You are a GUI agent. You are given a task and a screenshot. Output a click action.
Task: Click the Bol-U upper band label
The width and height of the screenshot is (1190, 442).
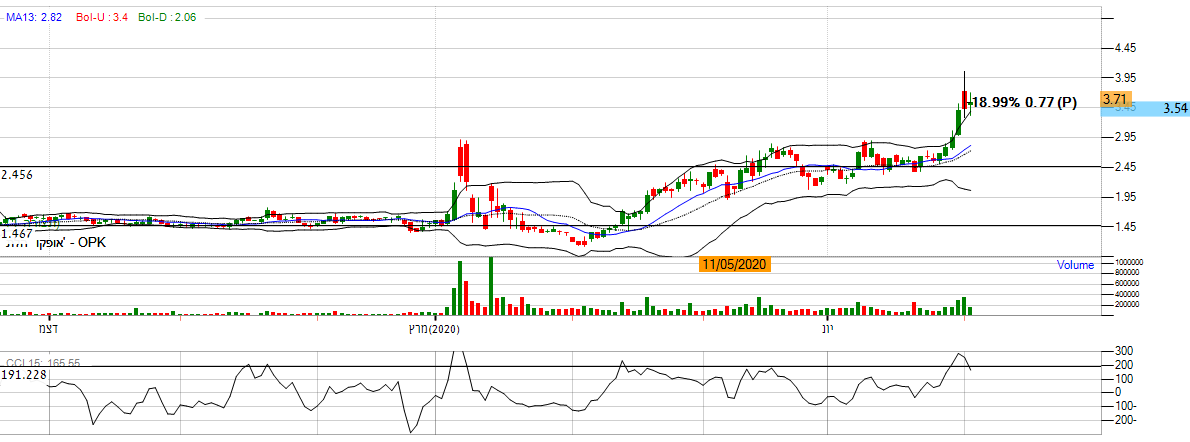pos(101,18)
